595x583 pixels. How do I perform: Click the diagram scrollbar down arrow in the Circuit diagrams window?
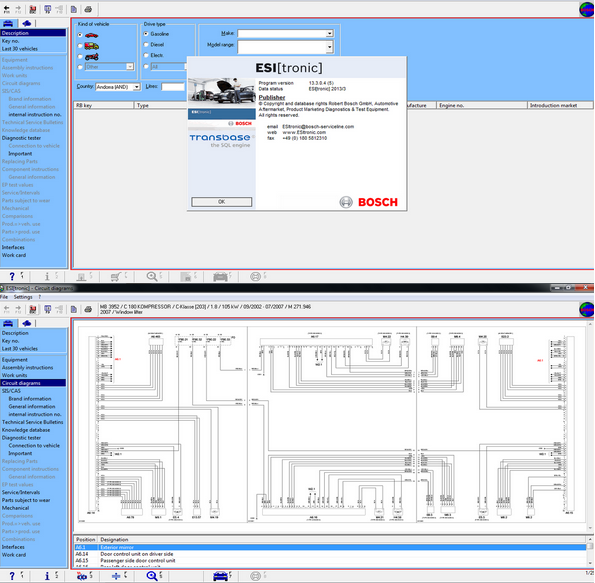click(590, 528)
